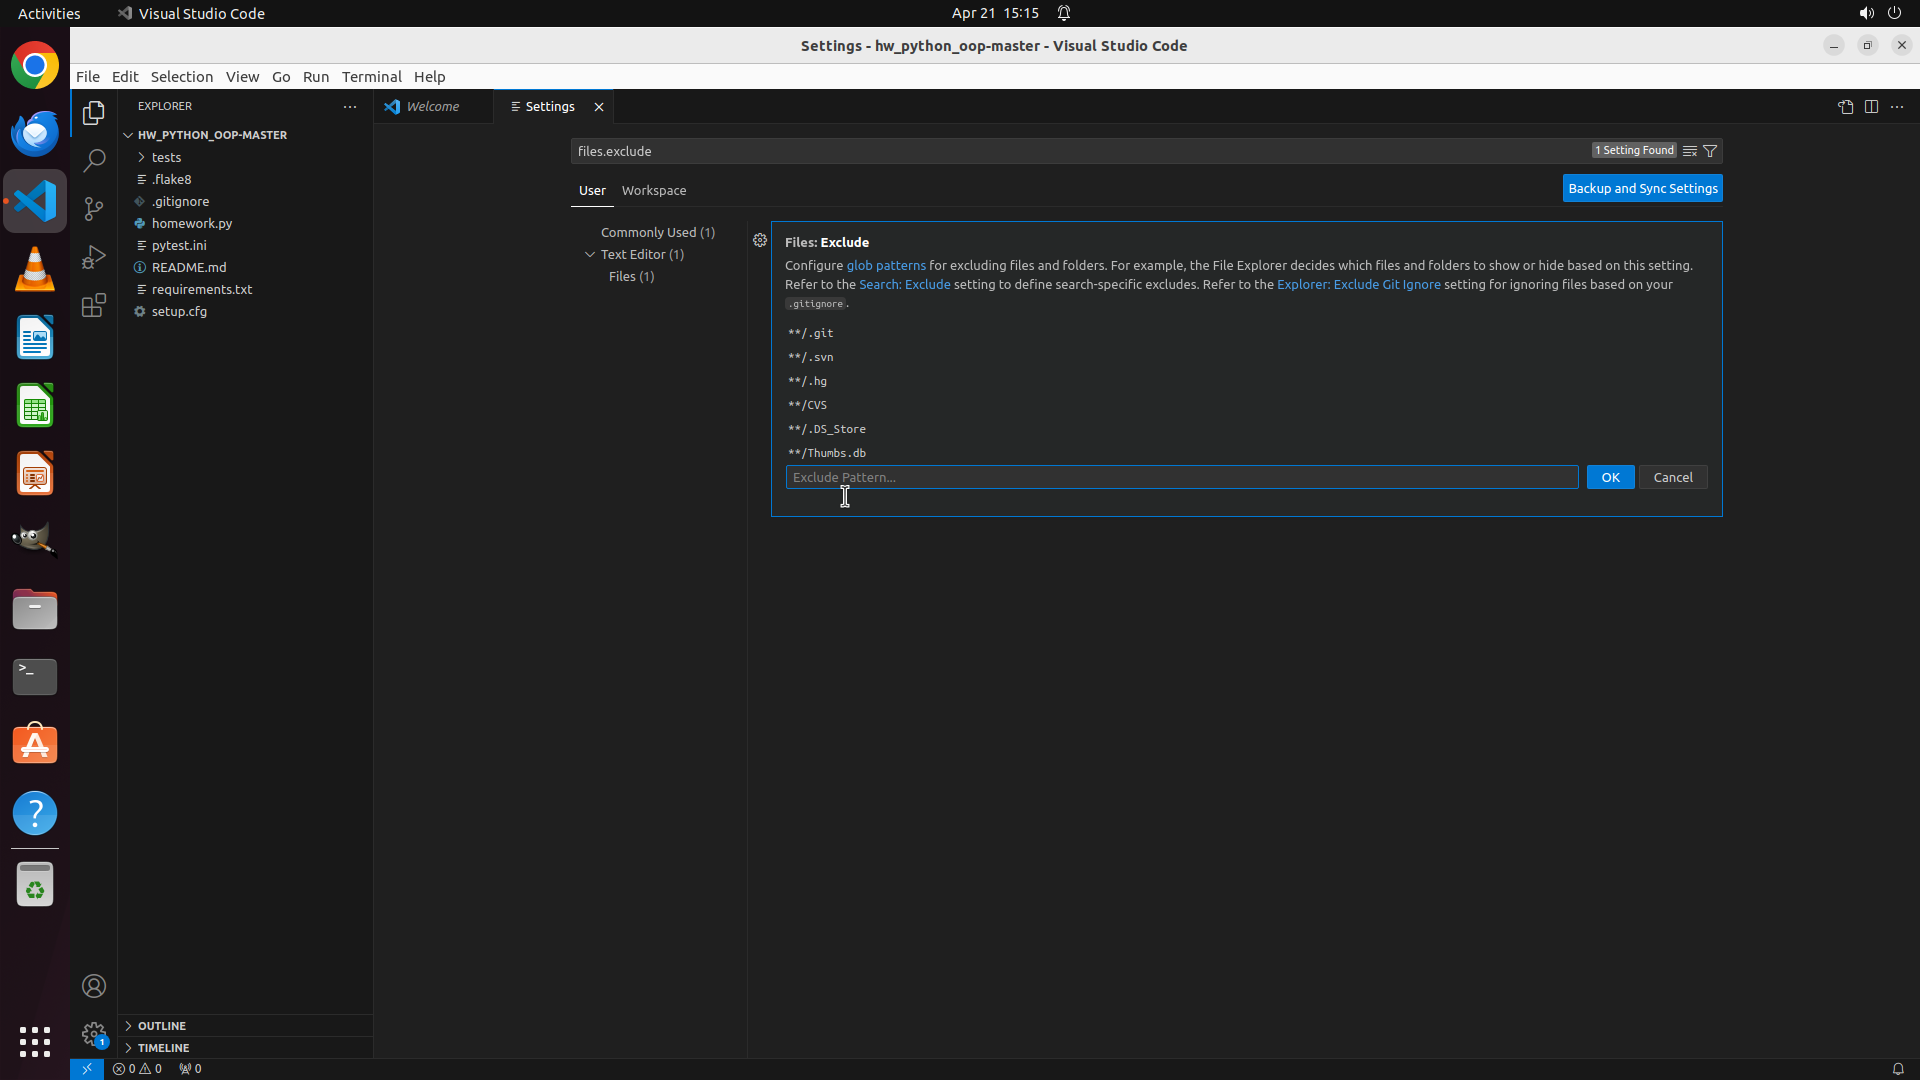
Task: Collapse the Text Editor settings group
Action: point(590,254)
